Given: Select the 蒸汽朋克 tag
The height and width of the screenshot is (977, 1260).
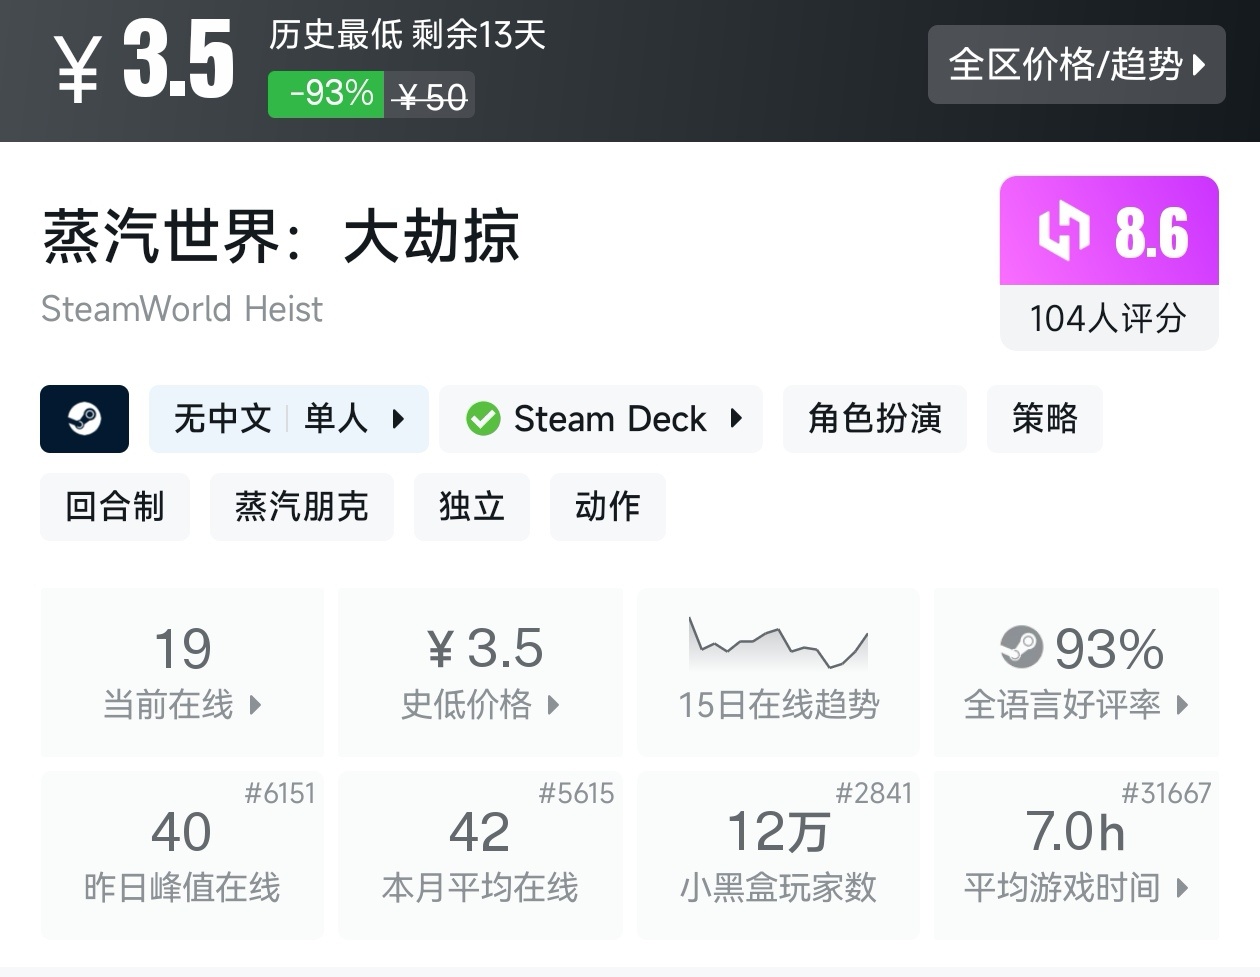Looking at the screenshot, I should click(302, 507).
